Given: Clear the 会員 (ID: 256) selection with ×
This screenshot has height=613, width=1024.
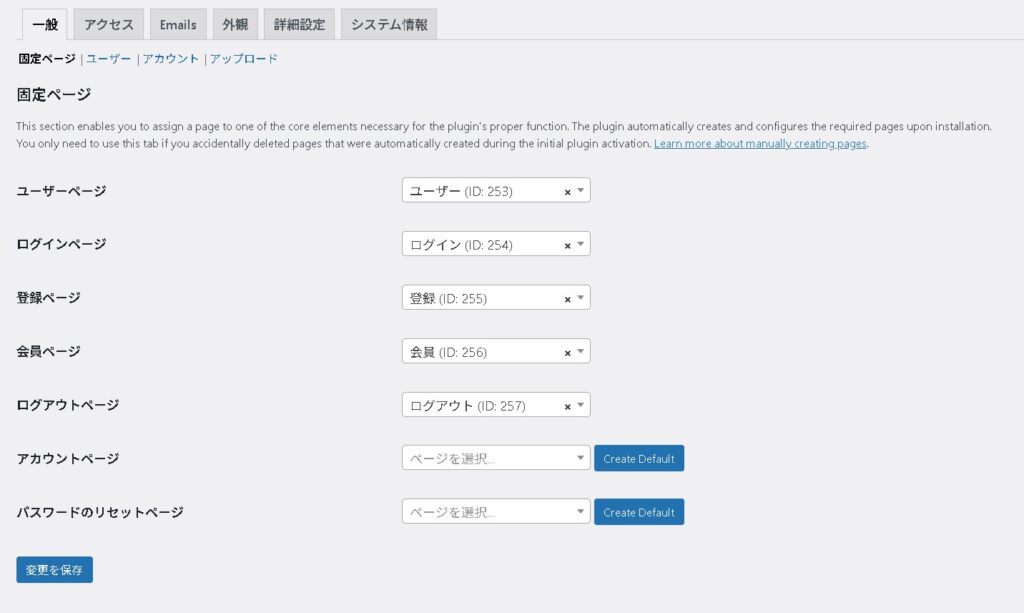Looking at the screenshot, I should pos(567,352).
